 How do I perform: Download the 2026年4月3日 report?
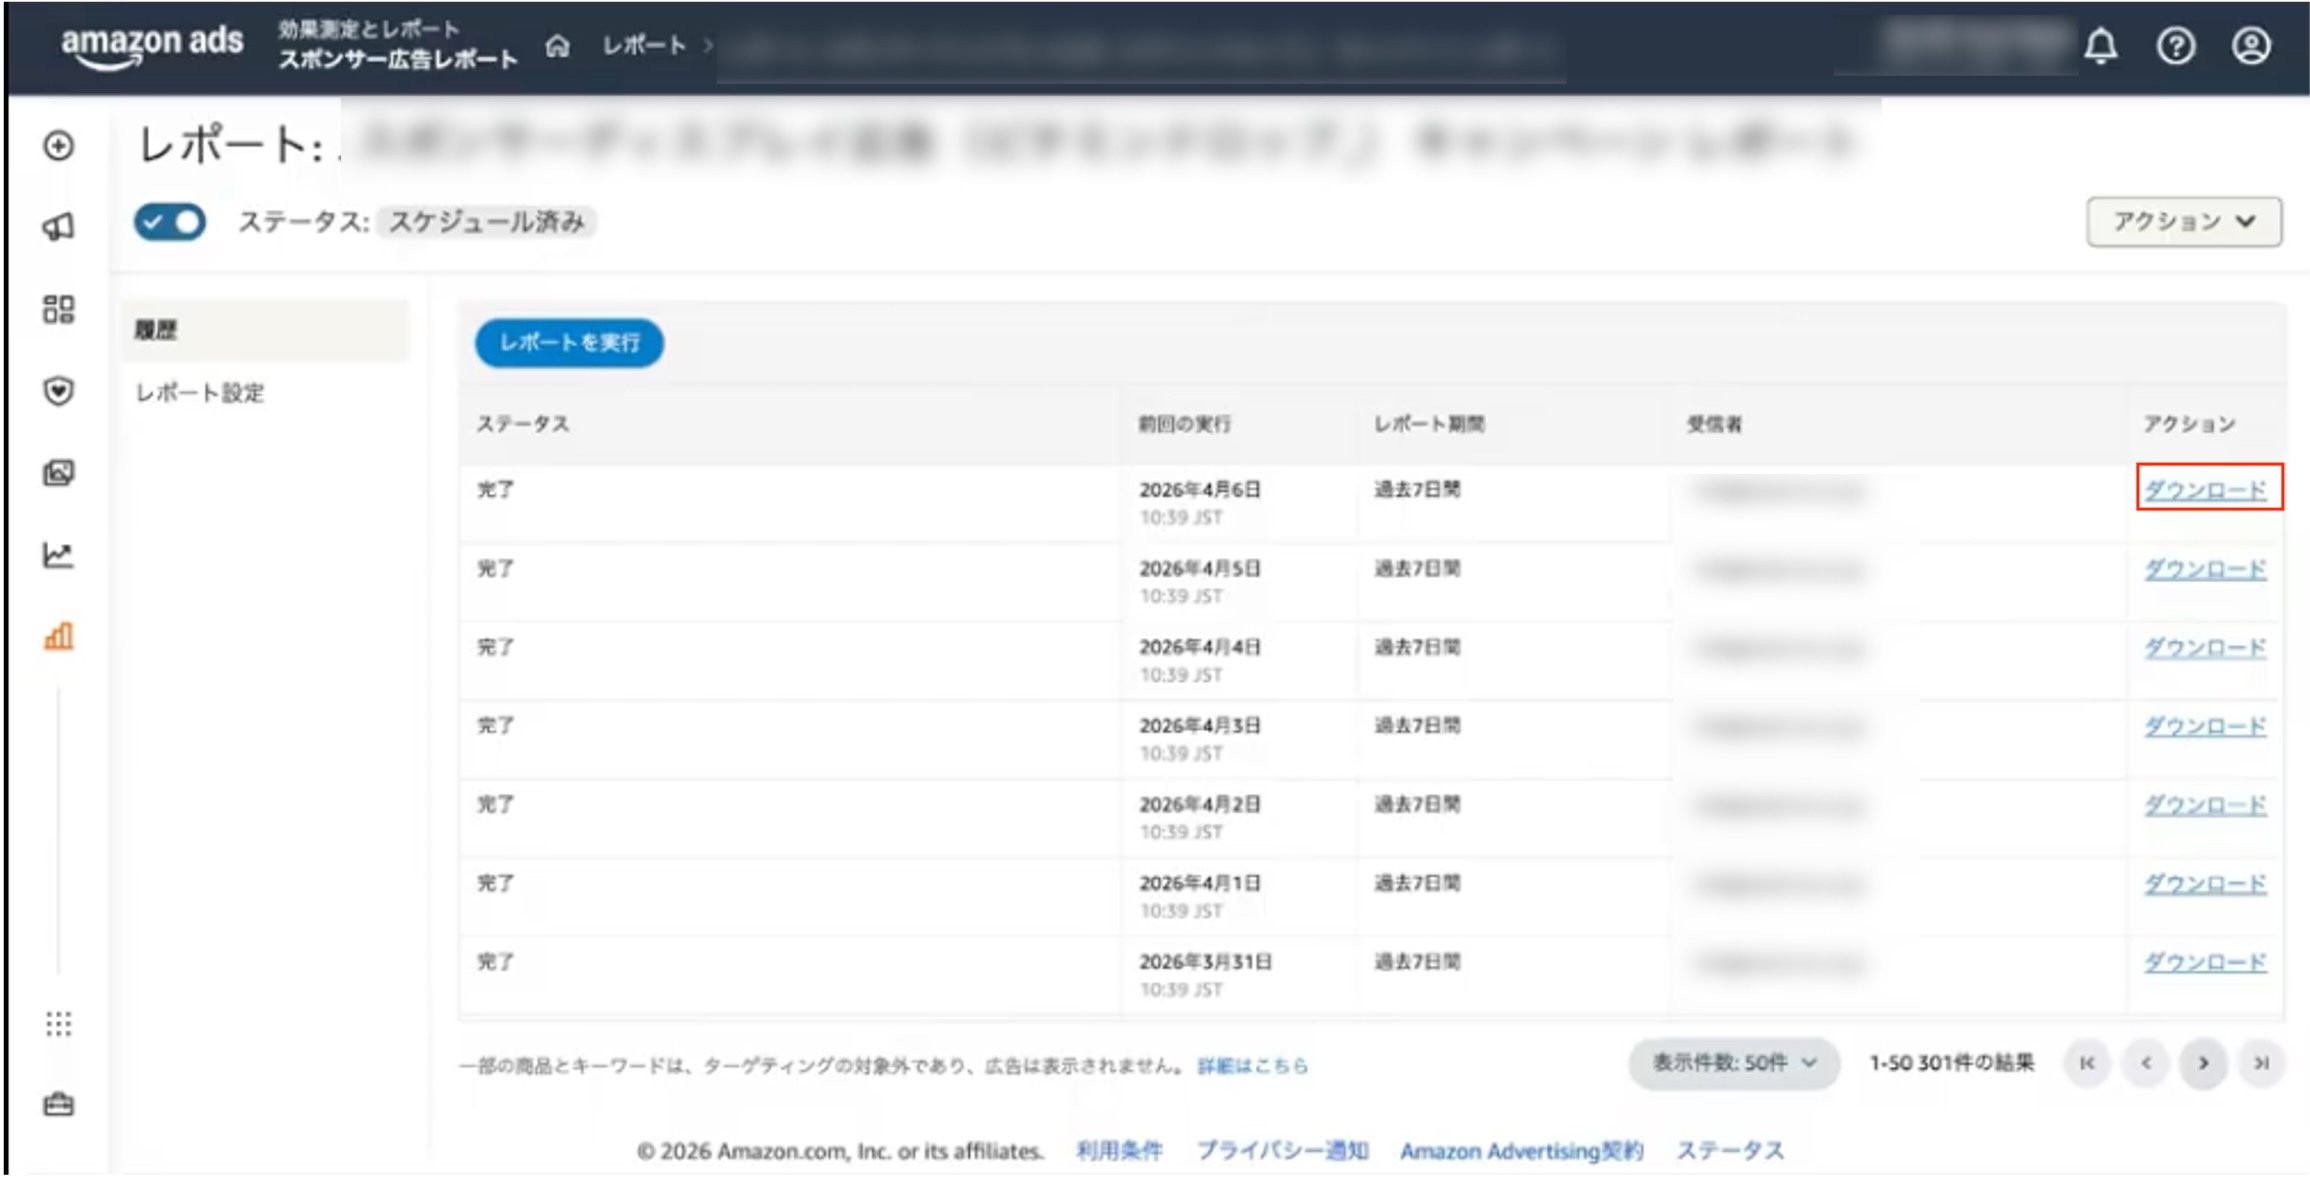pos(2205,726)
